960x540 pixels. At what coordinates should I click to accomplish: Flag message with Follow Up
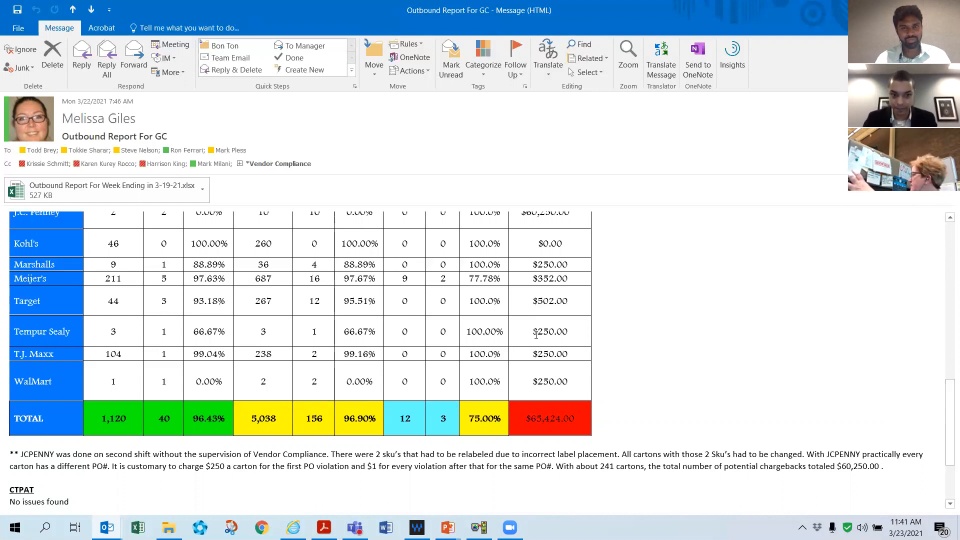(516, 59)
